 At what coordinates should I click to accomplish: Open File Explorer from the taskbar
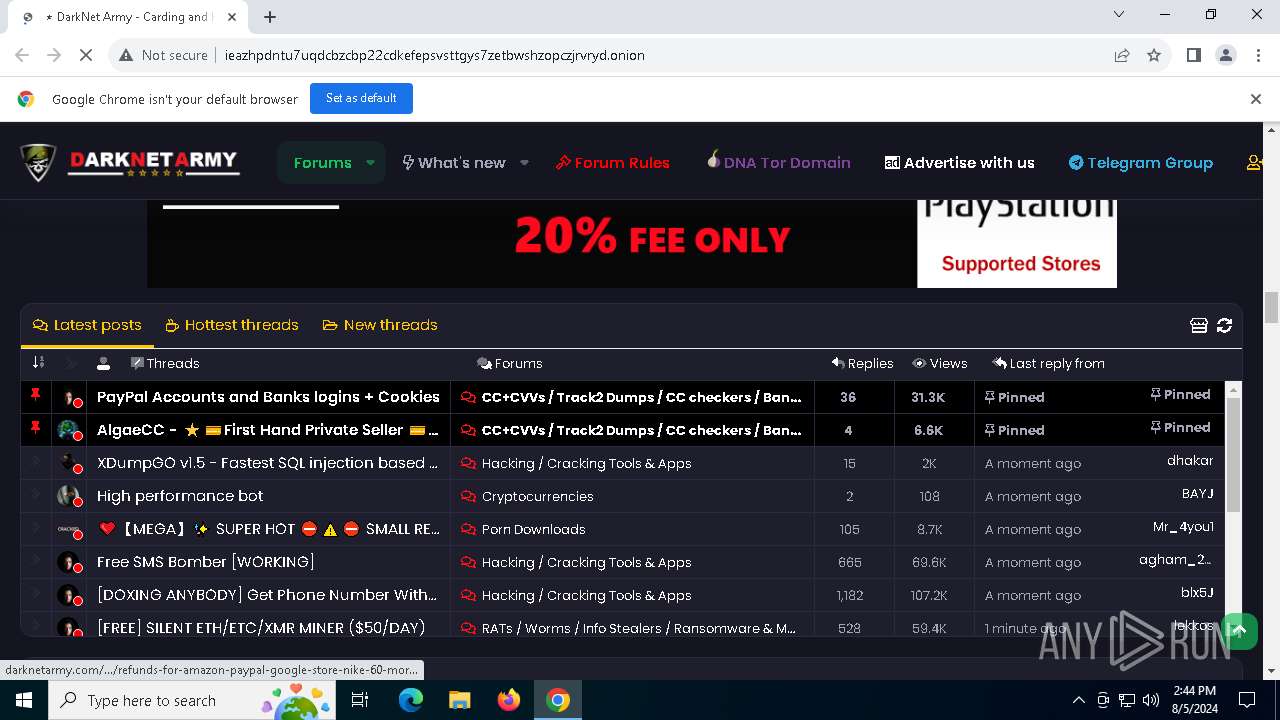(x=459, y=700)
